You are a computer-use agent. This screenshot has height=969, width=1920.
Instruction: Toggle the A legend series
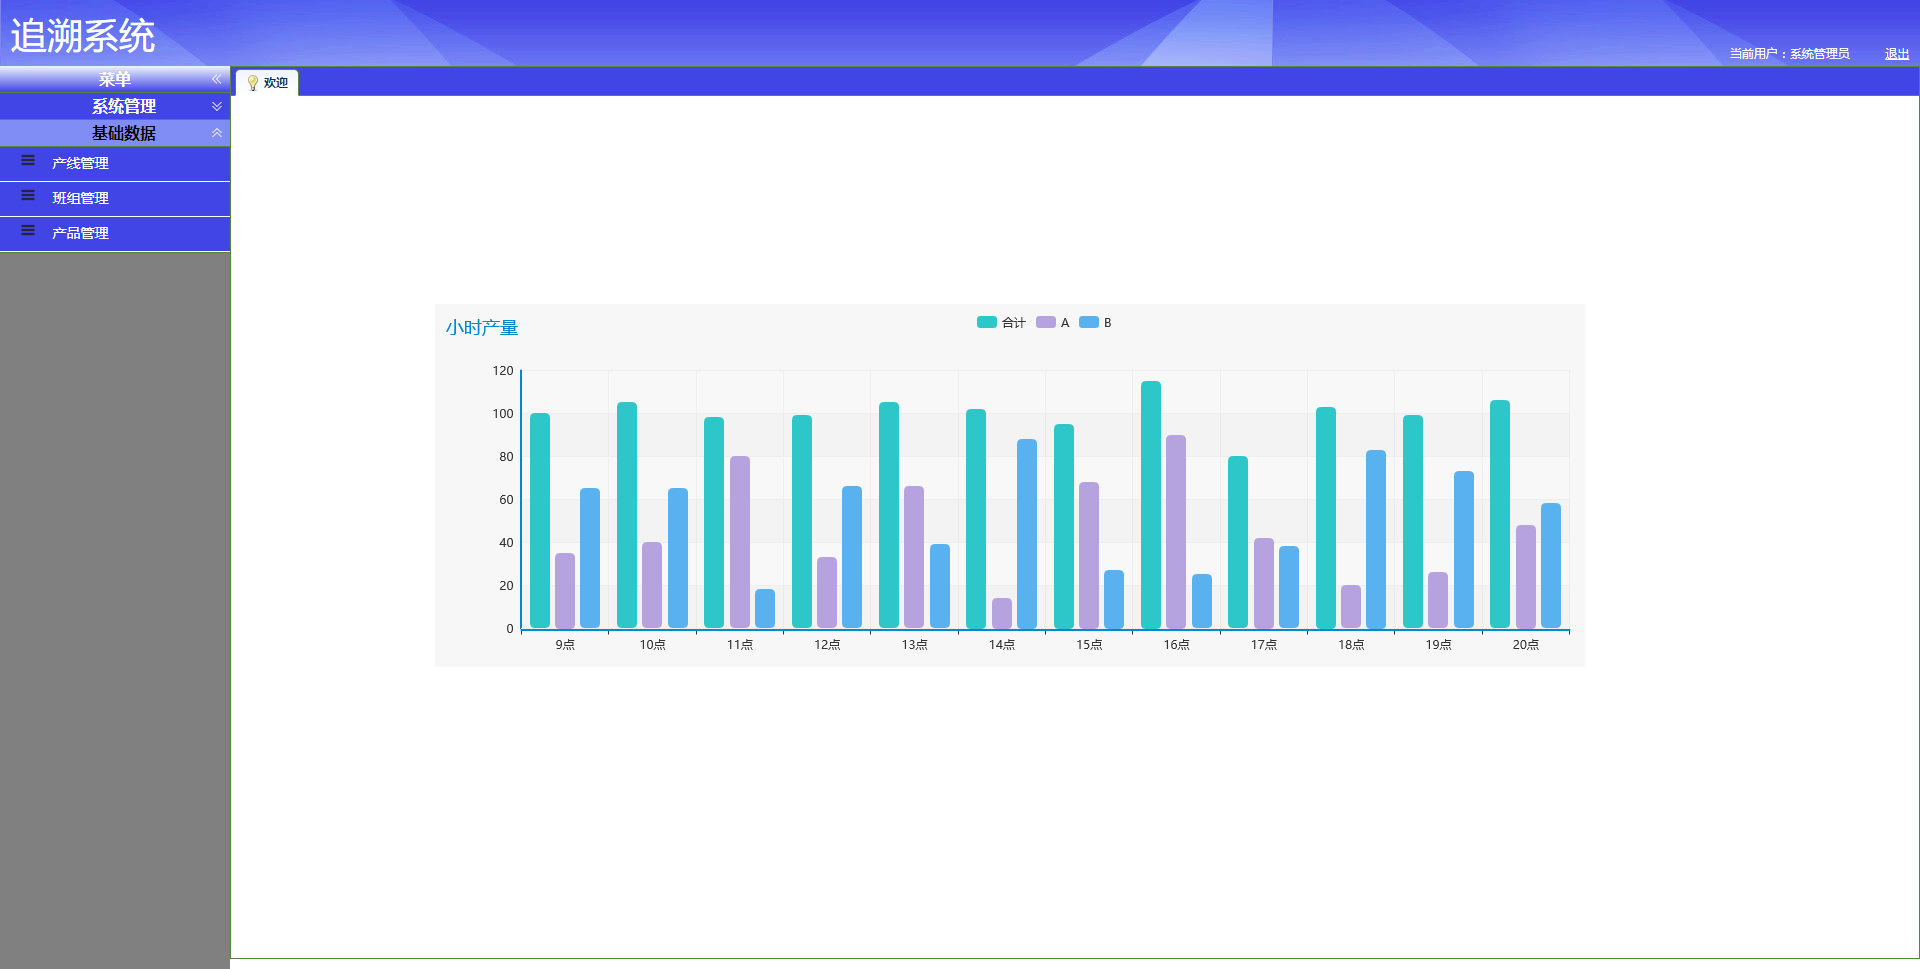coord(1053,322)
